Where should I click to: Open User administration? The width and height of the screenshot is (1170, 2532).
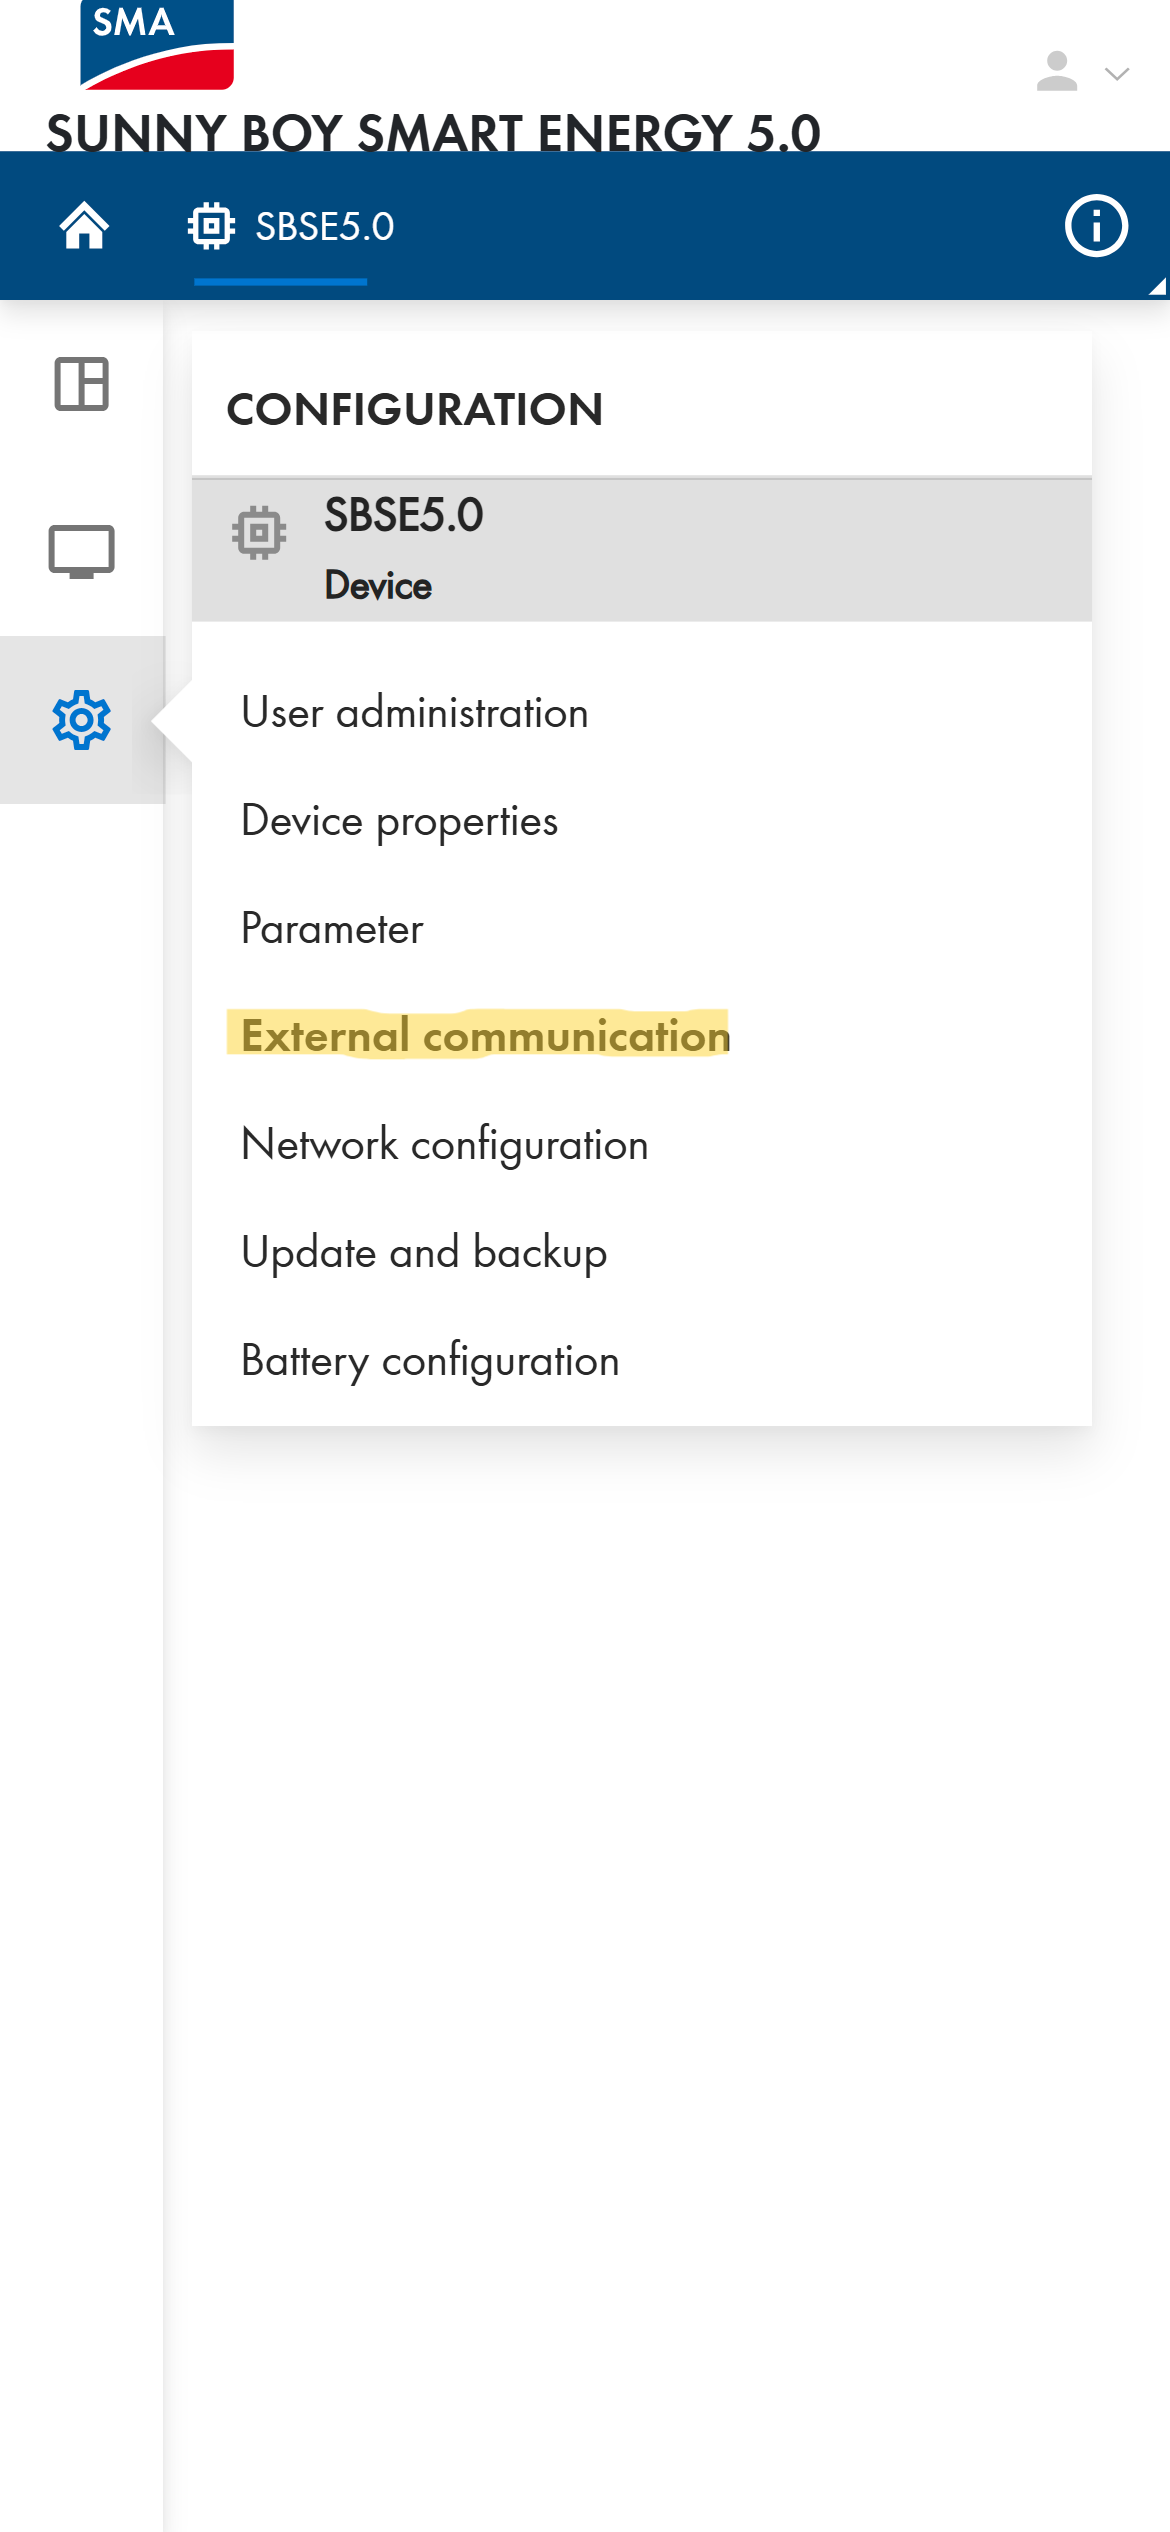pyautogui.click(x=415, y=713)
